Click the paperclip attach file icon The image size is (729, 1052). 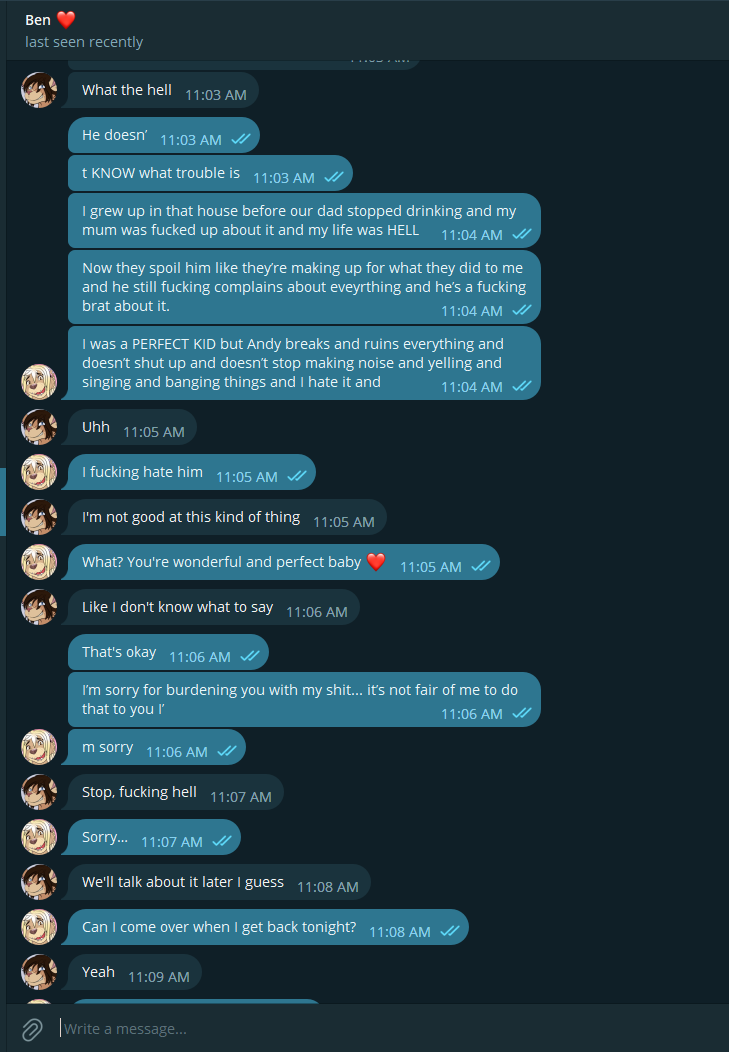pos(32,1028)
